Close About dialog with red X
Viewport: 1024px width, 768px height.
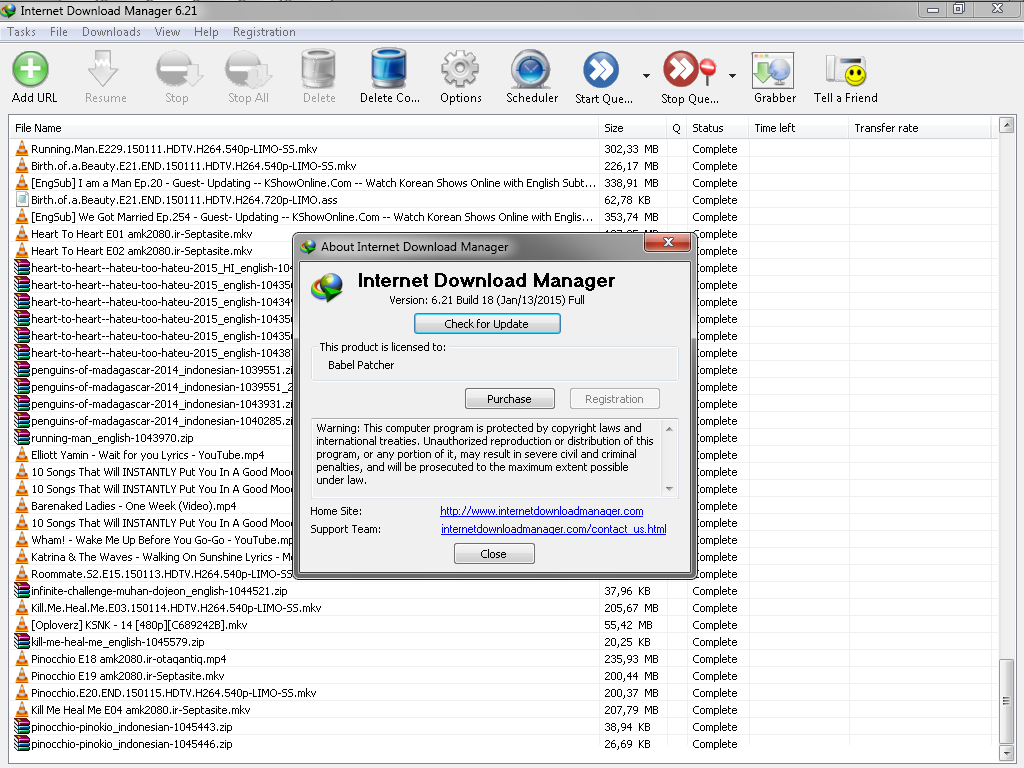667,242
